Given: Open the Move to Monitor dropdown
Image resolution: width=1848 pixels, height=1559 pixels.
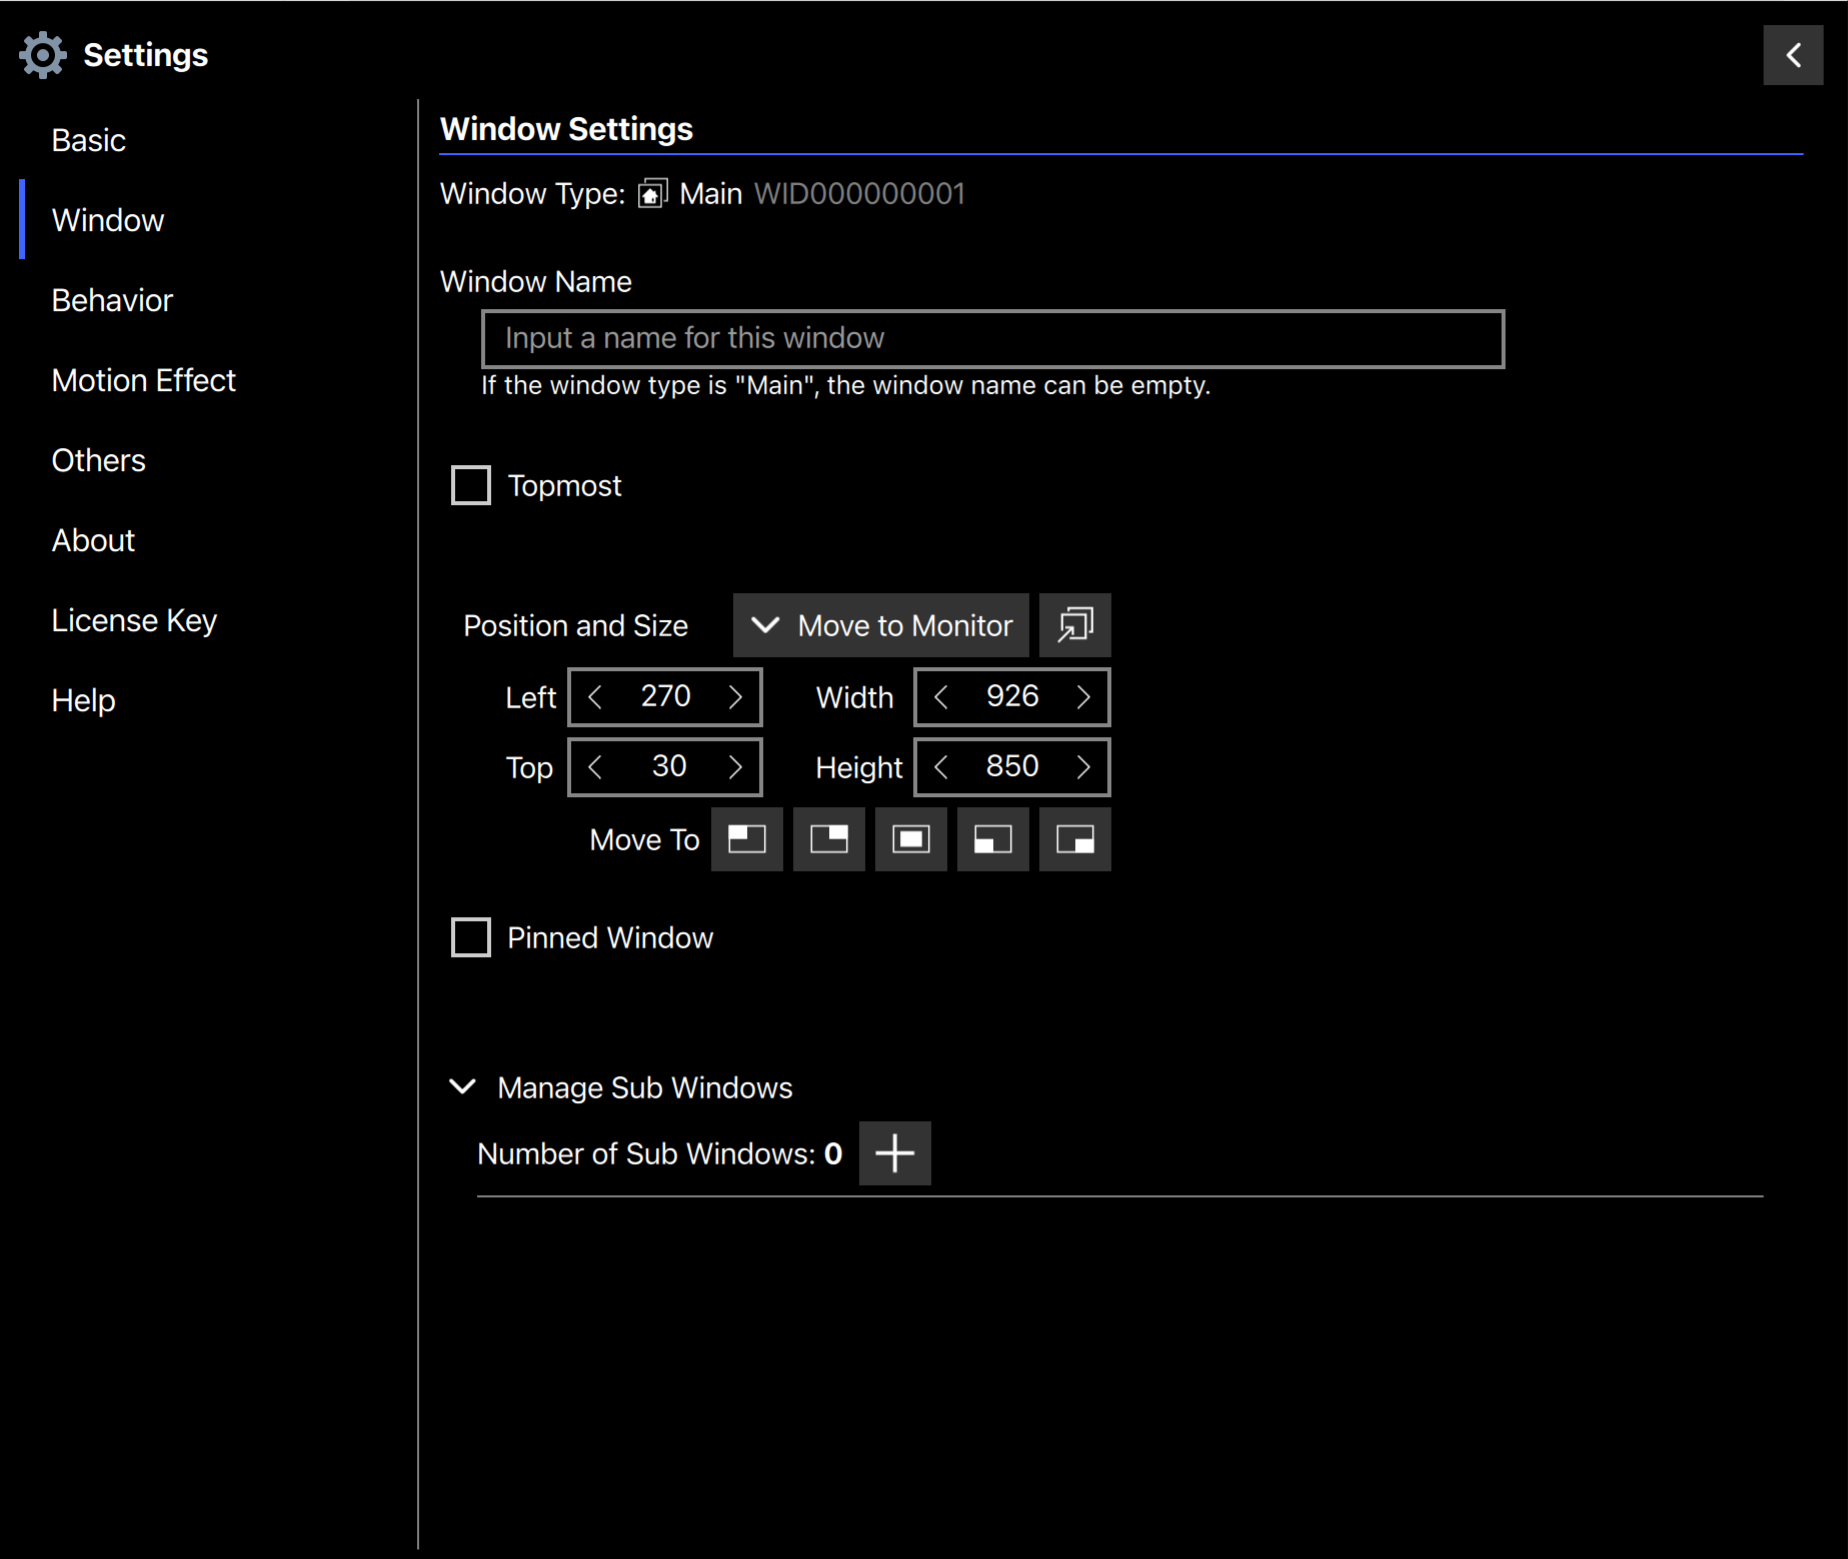Looking at the screenshot, I should tap(880, 625).
